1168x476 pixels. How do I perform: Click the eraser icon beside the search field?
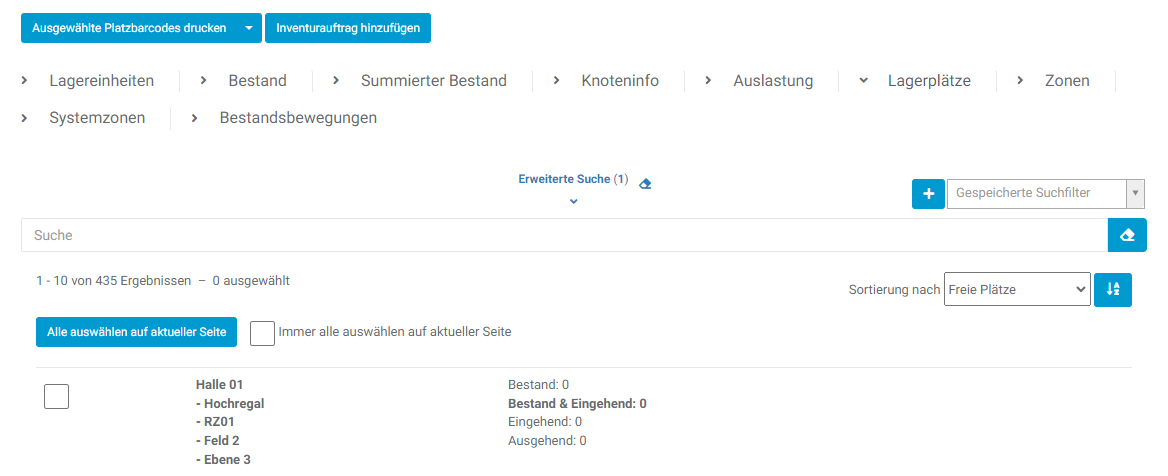[1127, 235]
